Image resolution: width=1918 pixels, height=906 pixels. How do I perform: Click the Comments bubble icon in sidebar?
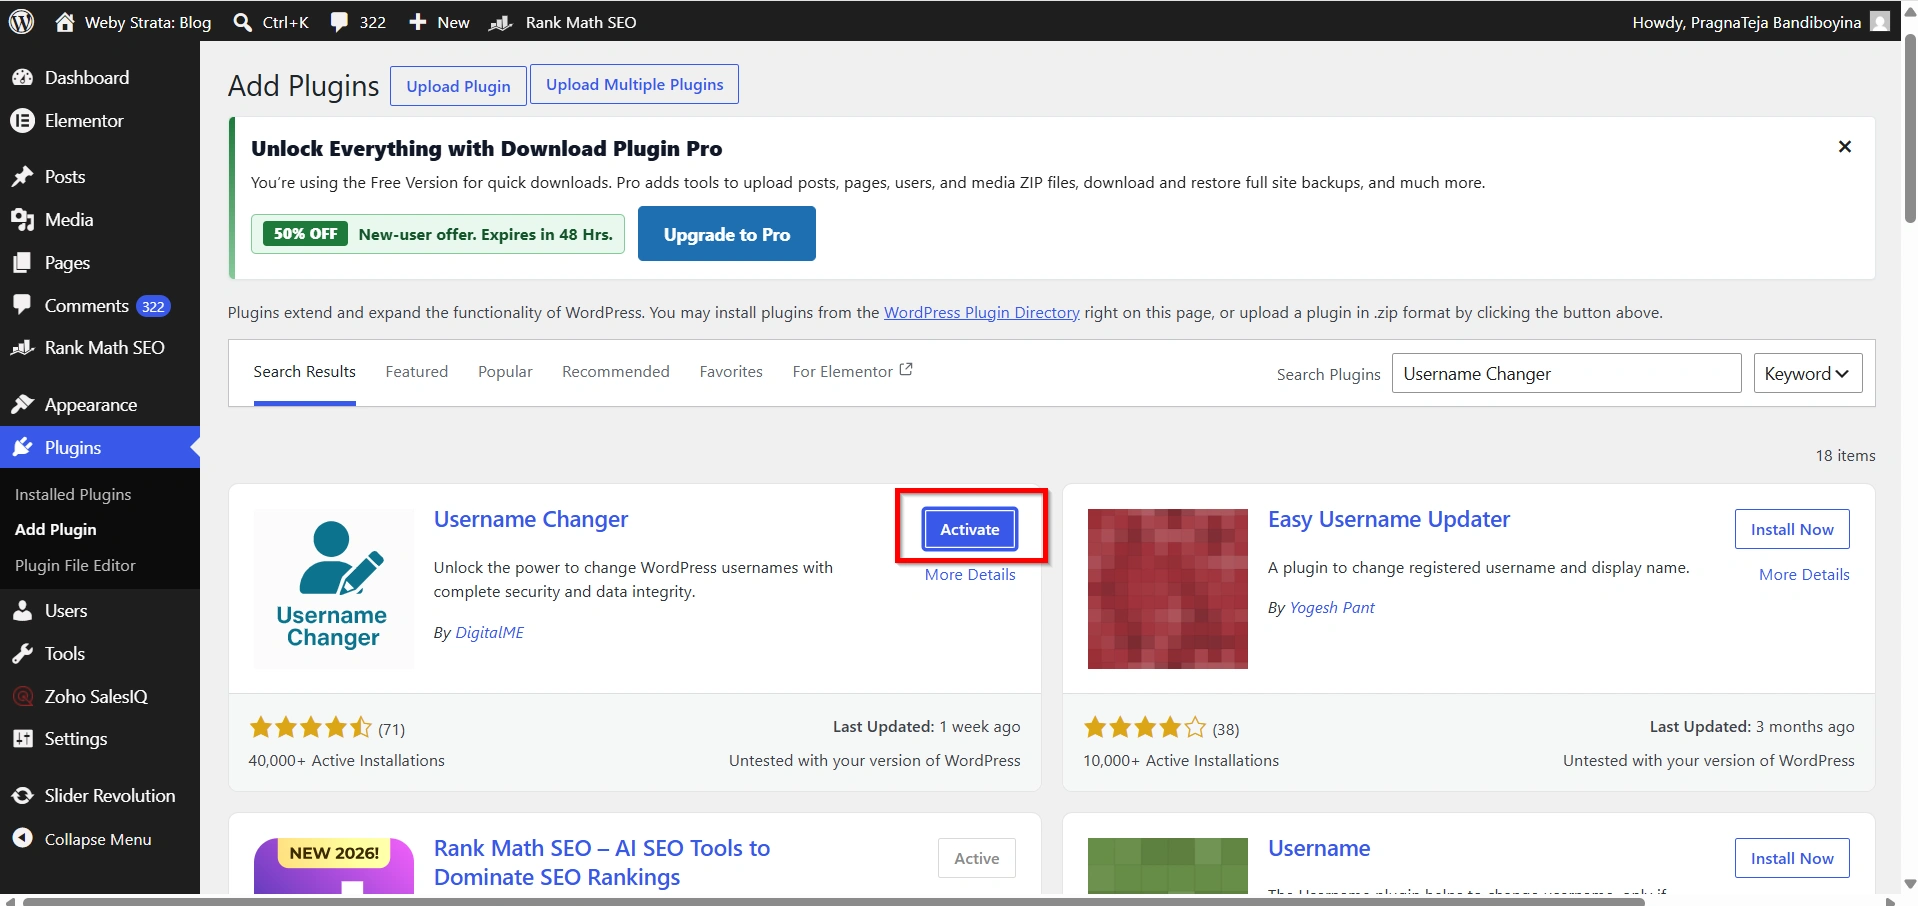(x=22, y=305)
